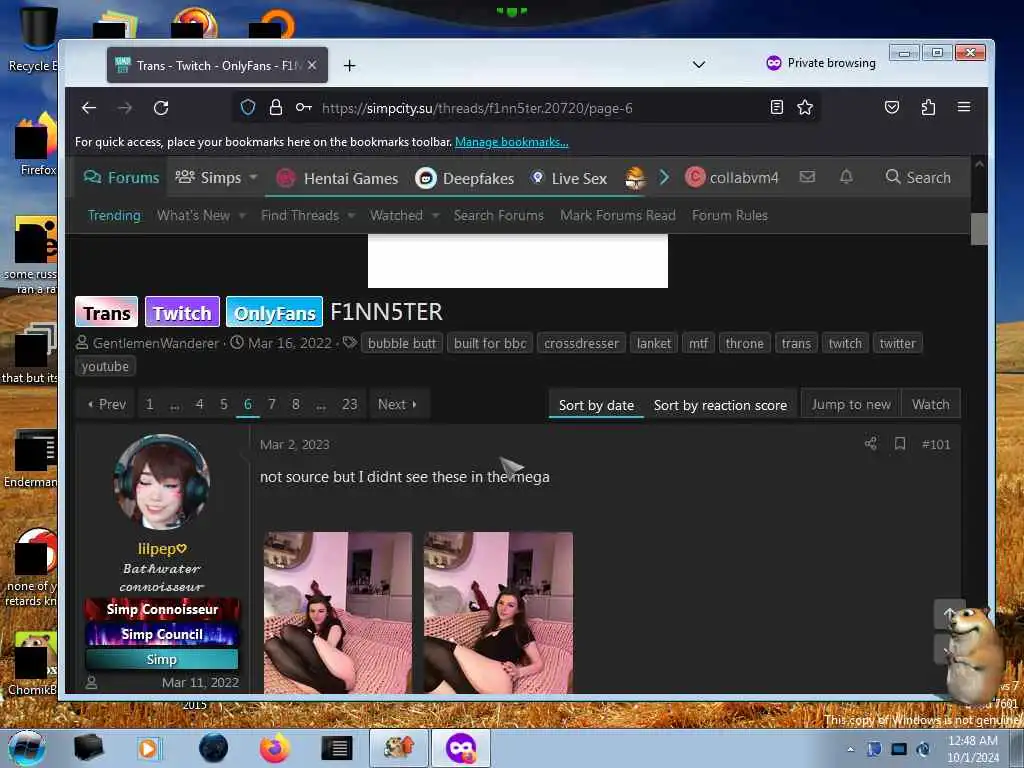This screenshot has height=768, width=1024.
Task: Open Search Forums link
Action: coord(499,216)
